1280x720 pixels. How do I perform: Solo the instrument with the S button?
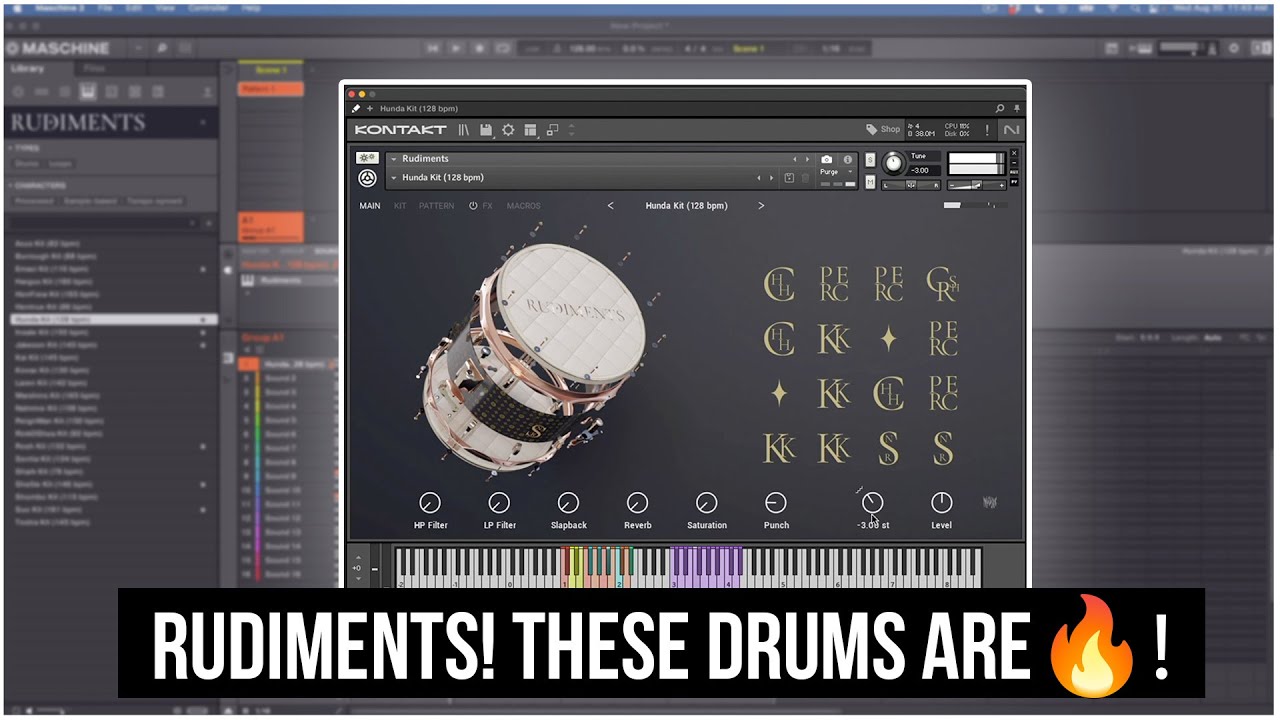click(x=870, y=160)
